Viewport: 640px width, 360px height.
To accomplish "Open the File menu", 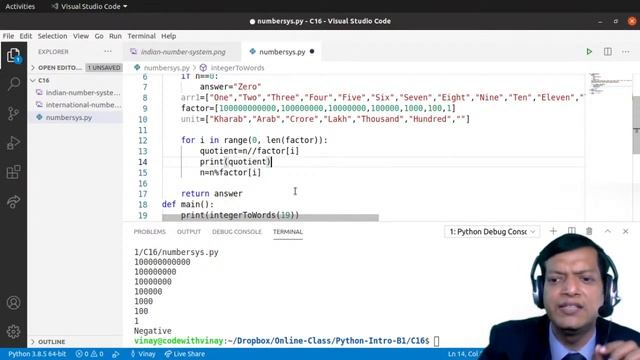I will (x=8, y=36).
